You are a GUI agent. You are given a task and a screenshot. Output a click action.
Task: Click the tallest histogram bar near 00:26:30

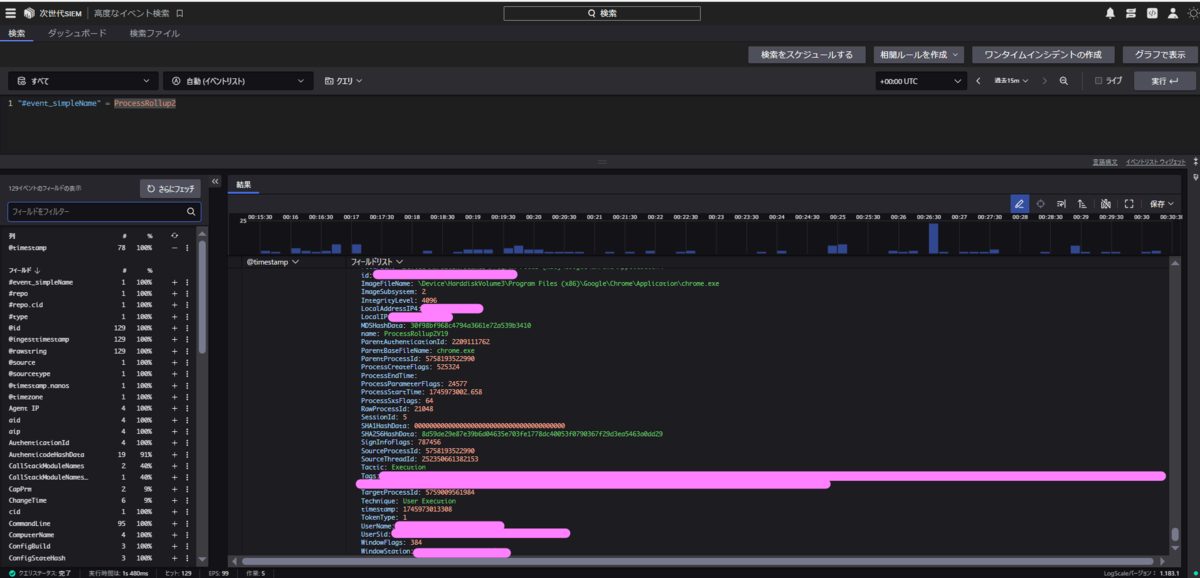tap(934, 239)
